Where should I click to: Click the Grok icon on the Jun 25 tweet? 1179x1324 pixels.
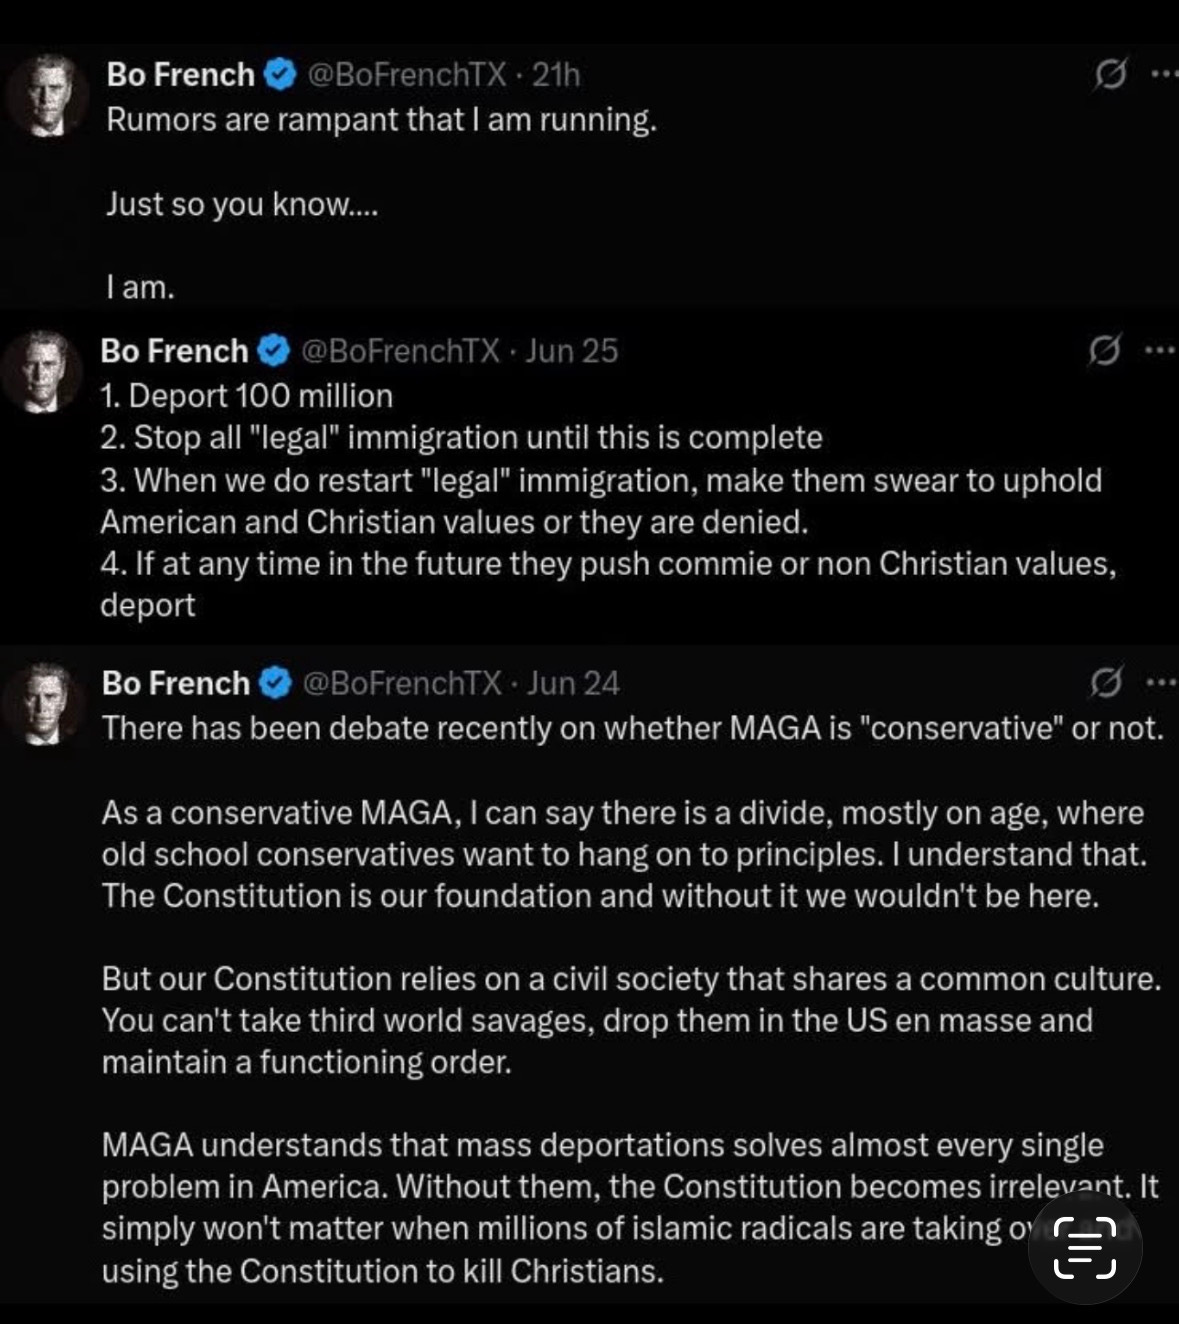click(x=1104, y=350)
